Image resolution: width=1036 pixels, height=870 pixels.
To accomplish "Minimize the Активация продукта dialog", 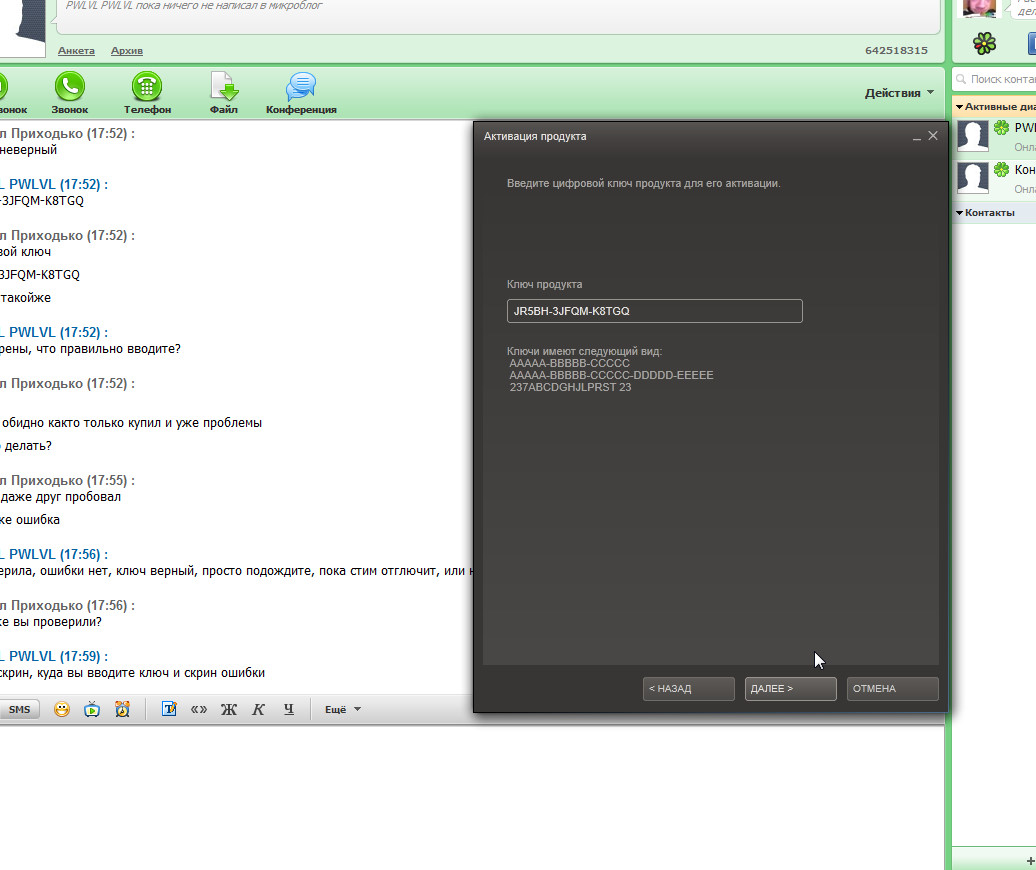I will coord(917,137).
